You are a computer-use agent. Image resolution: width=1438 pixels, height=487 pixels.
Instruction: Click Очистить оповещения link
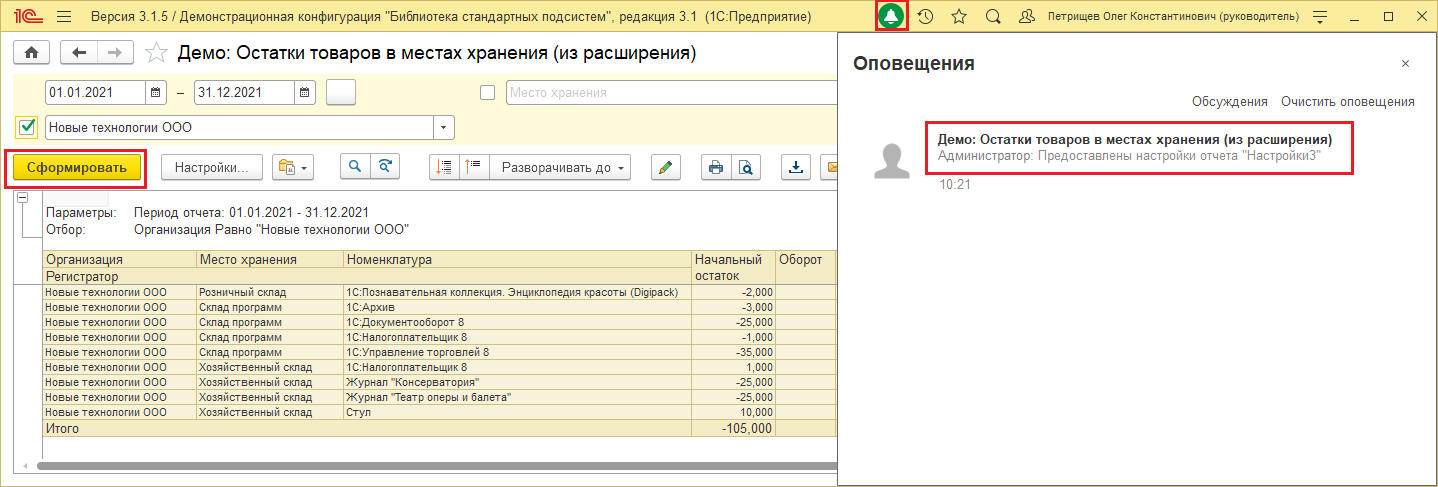[x=1348, y=102]
